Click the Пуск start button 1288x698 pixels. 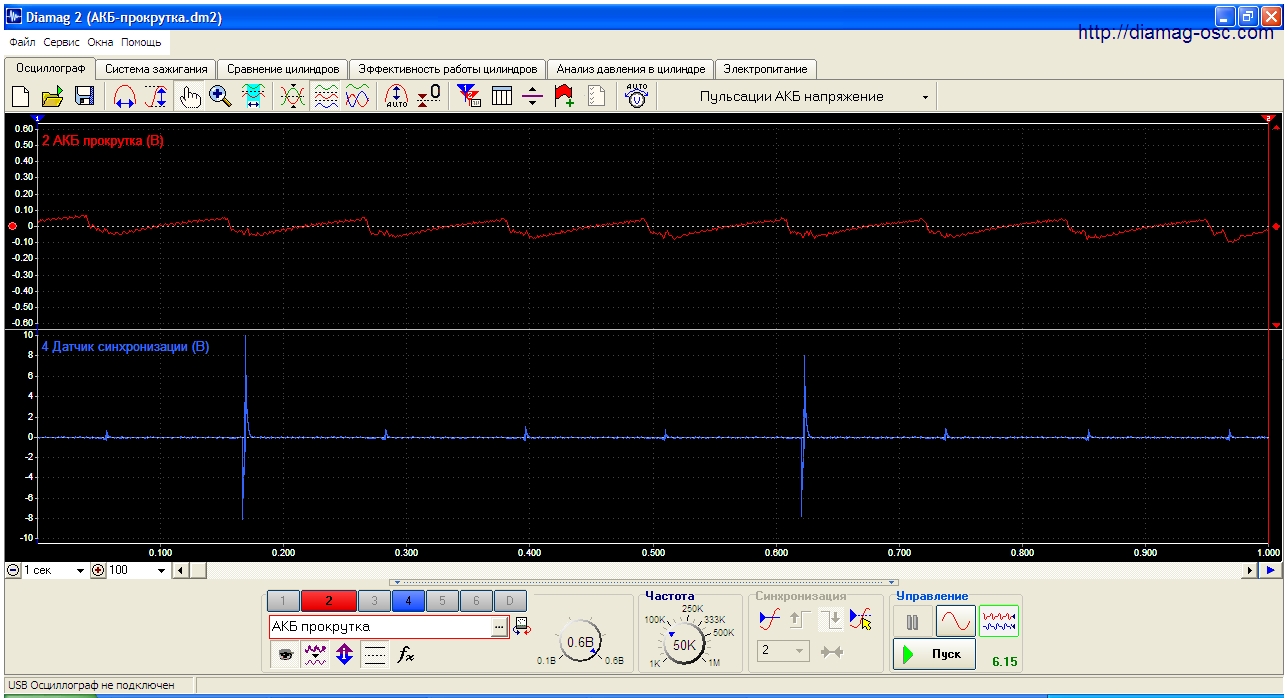click(x=934, y=654)
